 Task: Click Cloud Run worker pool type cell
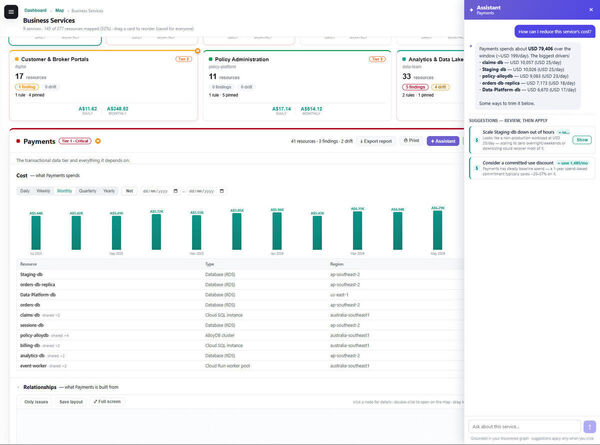coord(227,366)
